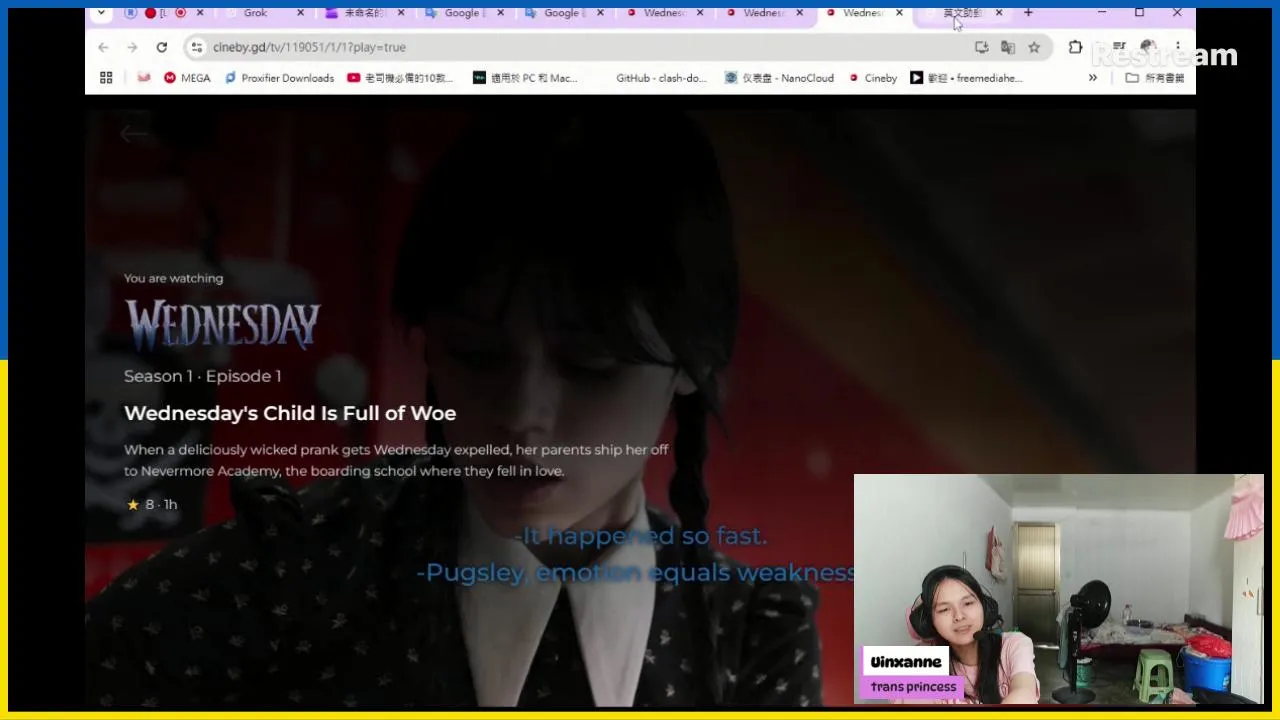Click the star rating 8 · 1h

point(151,505)
